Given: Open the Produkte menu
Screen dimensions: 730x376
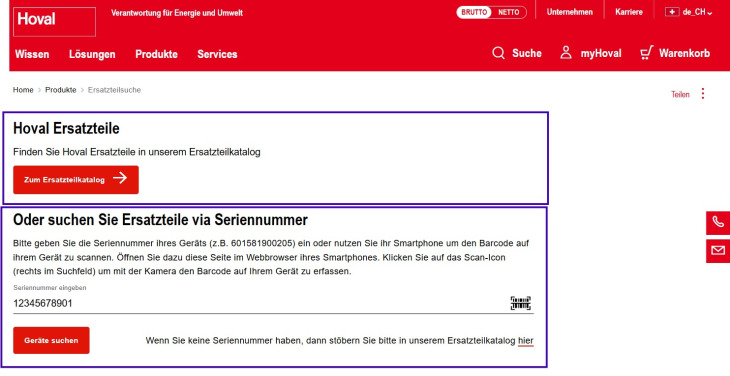Looking at the screenshot, I should [x=156, y=54].
